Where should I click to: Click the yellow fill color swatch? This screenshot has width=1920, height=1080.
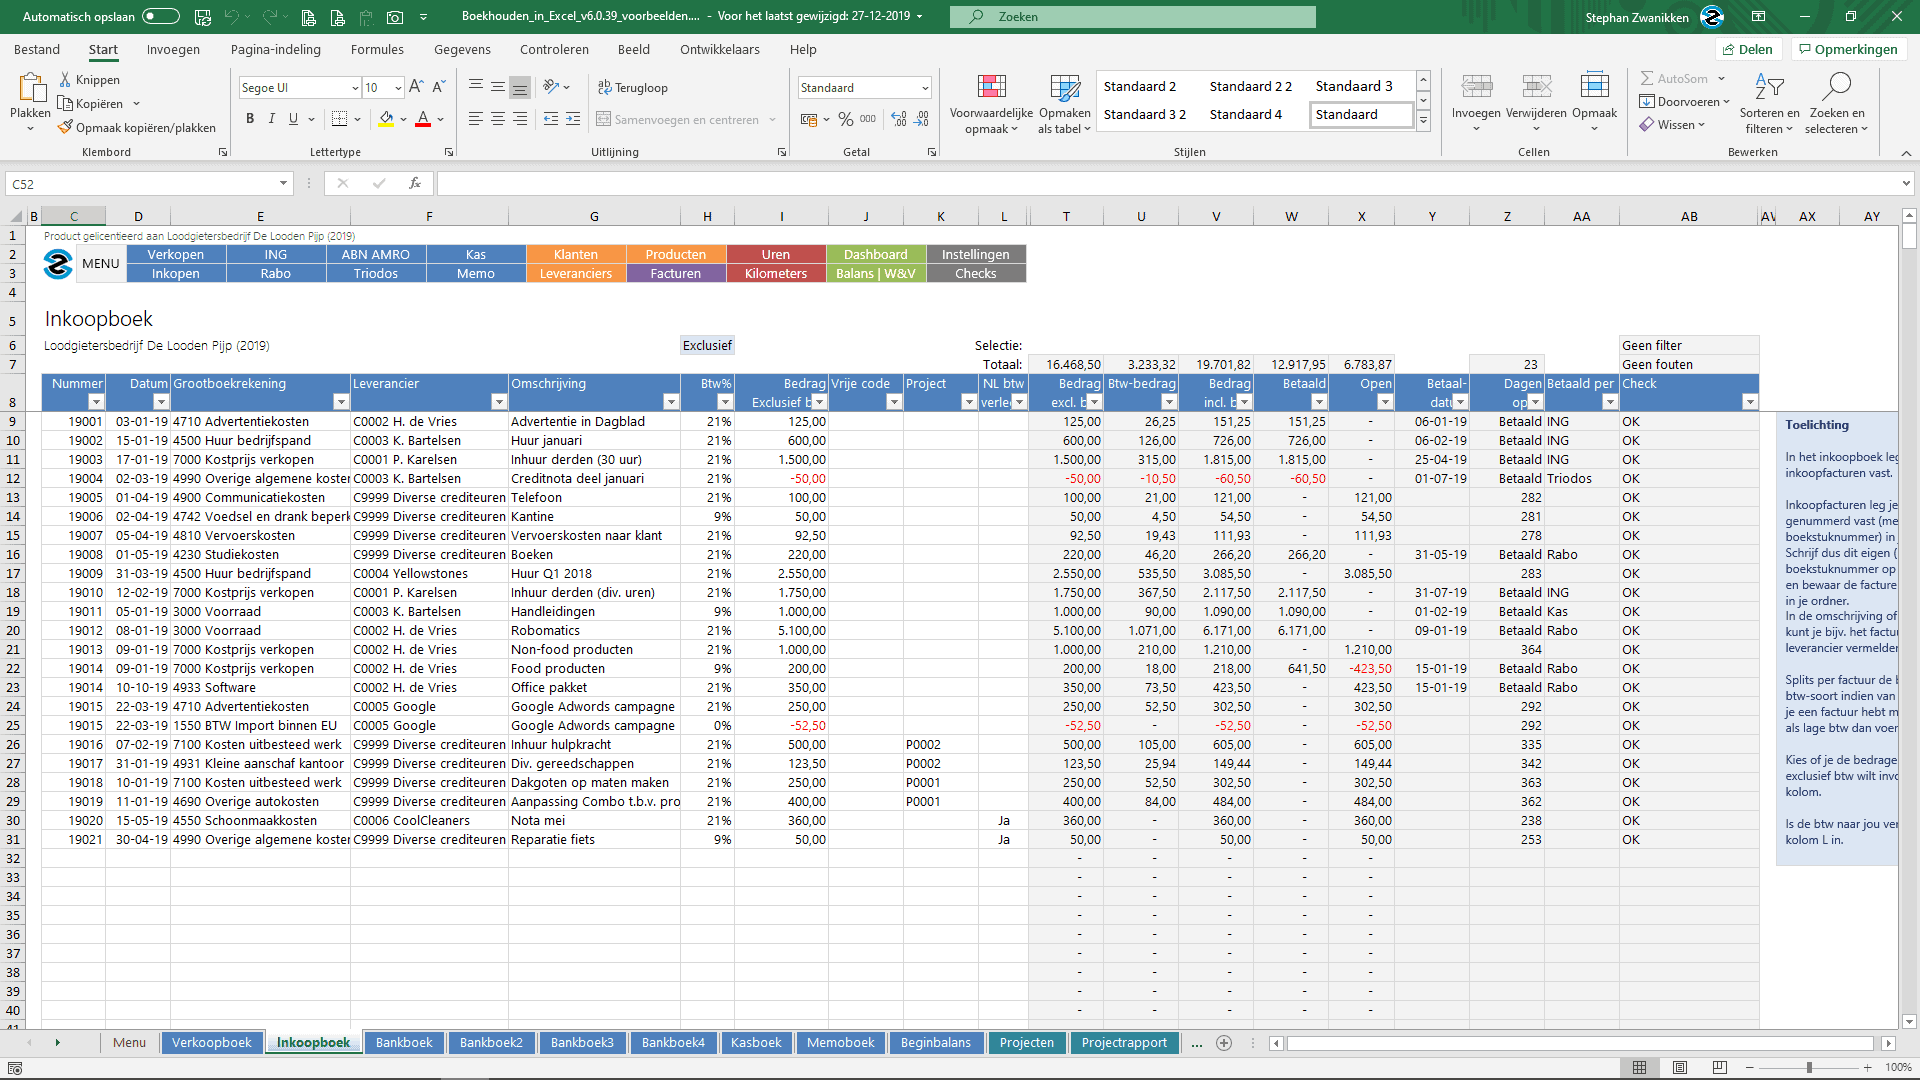(x=386, y=119)
